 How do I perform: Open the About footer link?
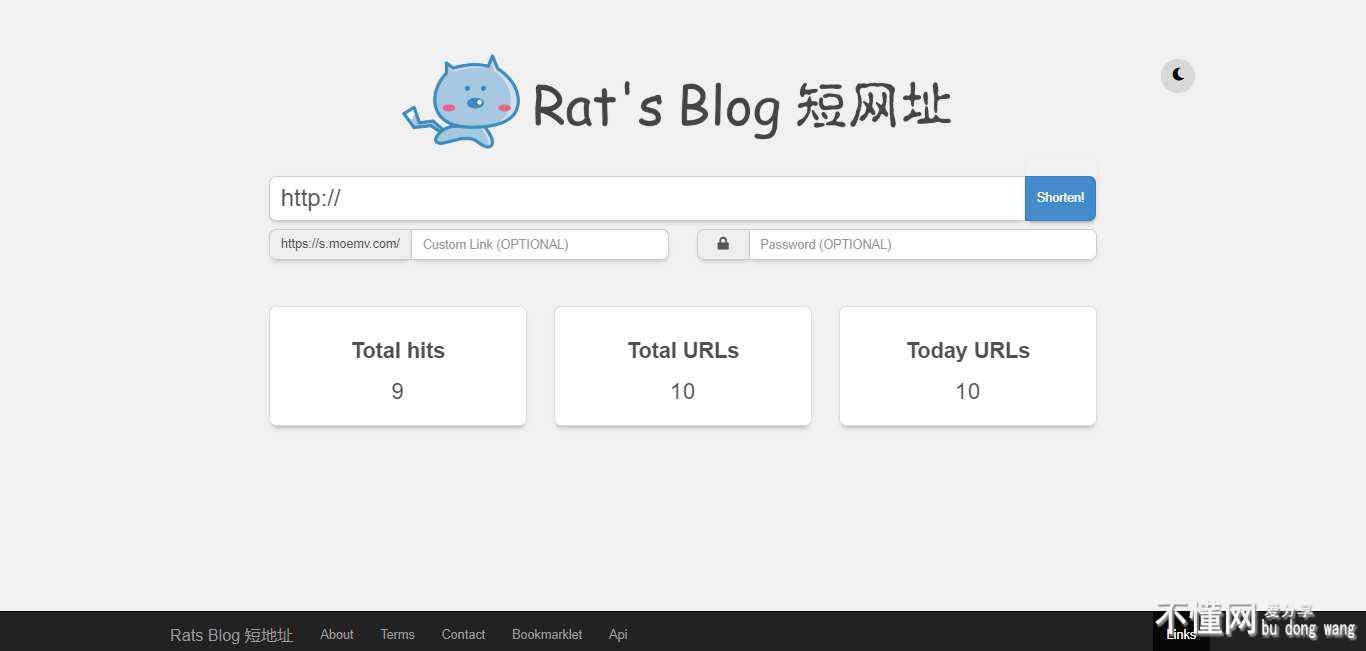337,634
